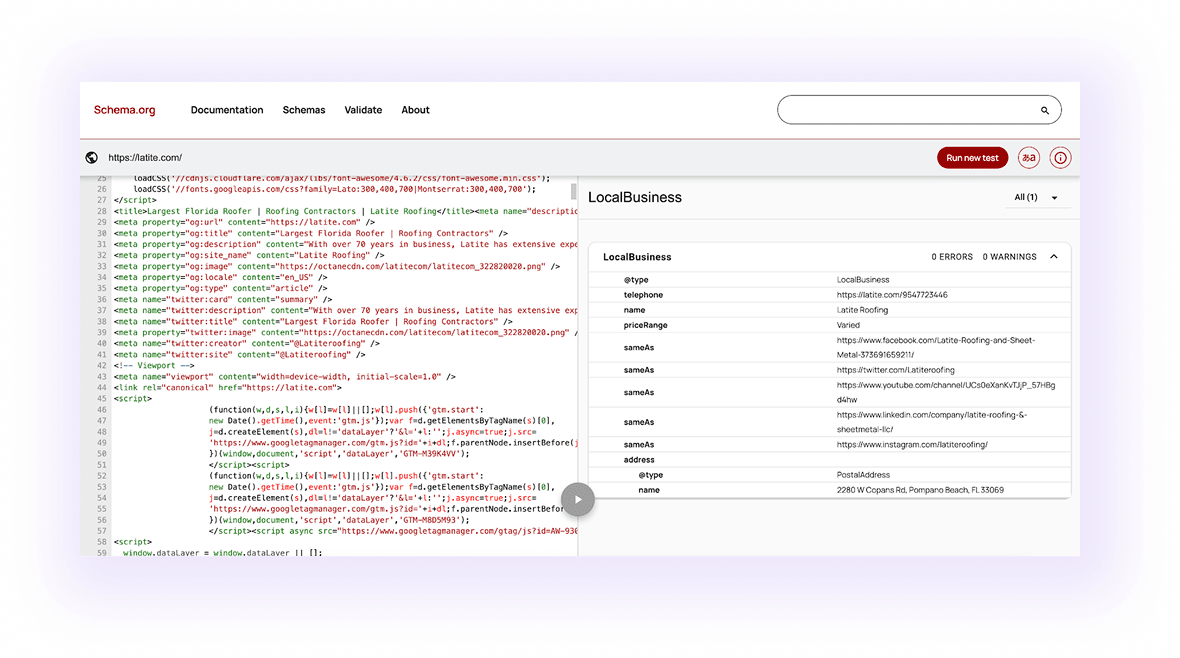Click the globe icon beside the URL

click(92, 157)
